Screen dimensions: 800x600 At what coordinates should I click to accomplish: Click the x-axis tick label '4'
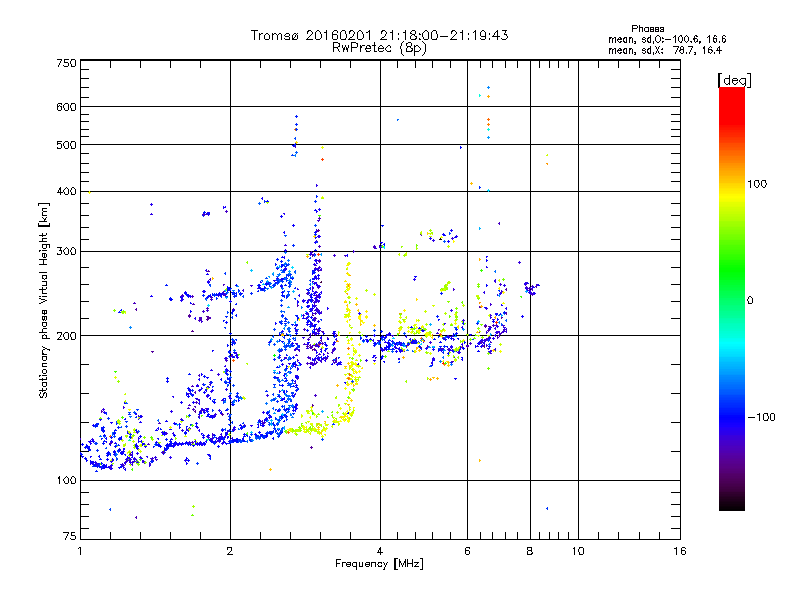pyautogui.click(x=380, y=551)
